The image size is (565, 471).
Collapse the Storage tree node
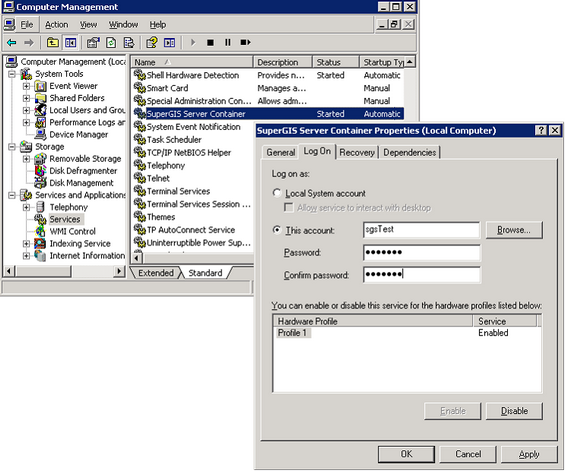(x=12, y=147)
